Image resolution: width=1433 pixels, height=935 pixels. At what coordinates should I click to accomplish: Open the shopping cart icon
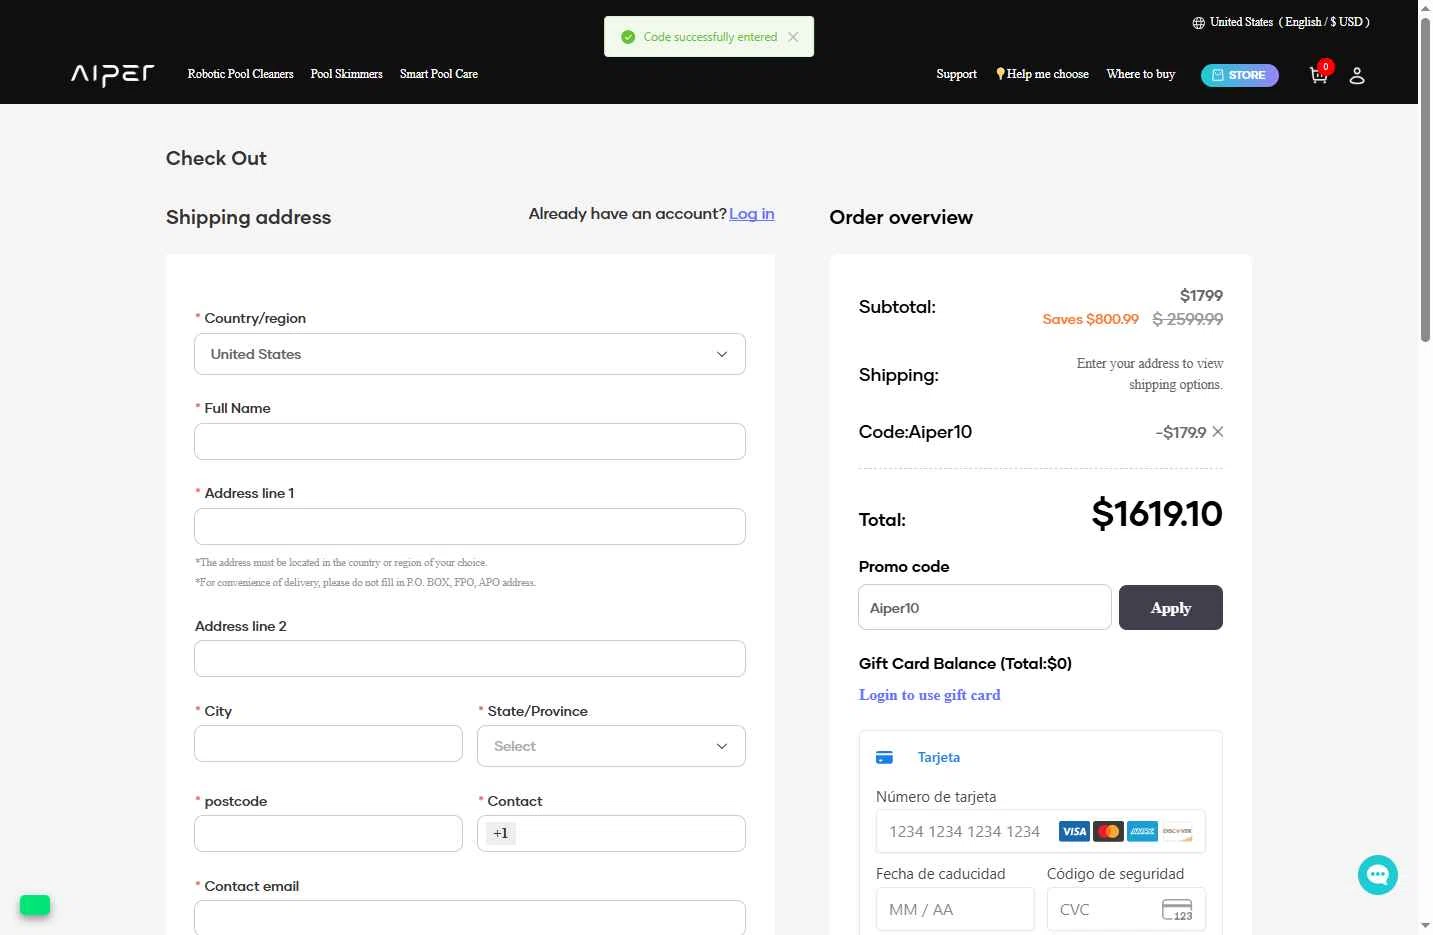1319,75
